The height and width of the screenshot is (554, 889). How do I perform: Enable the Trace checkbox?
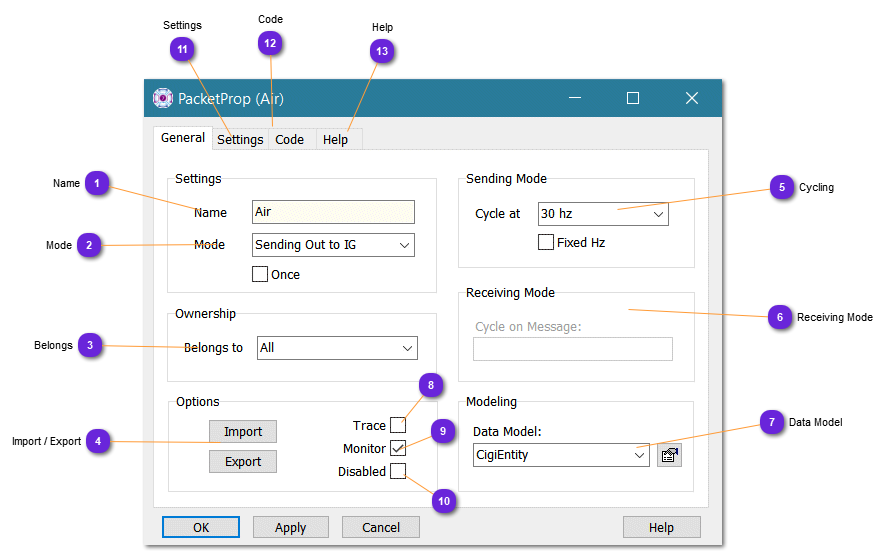pyautogui.click(x=398, y=425)
